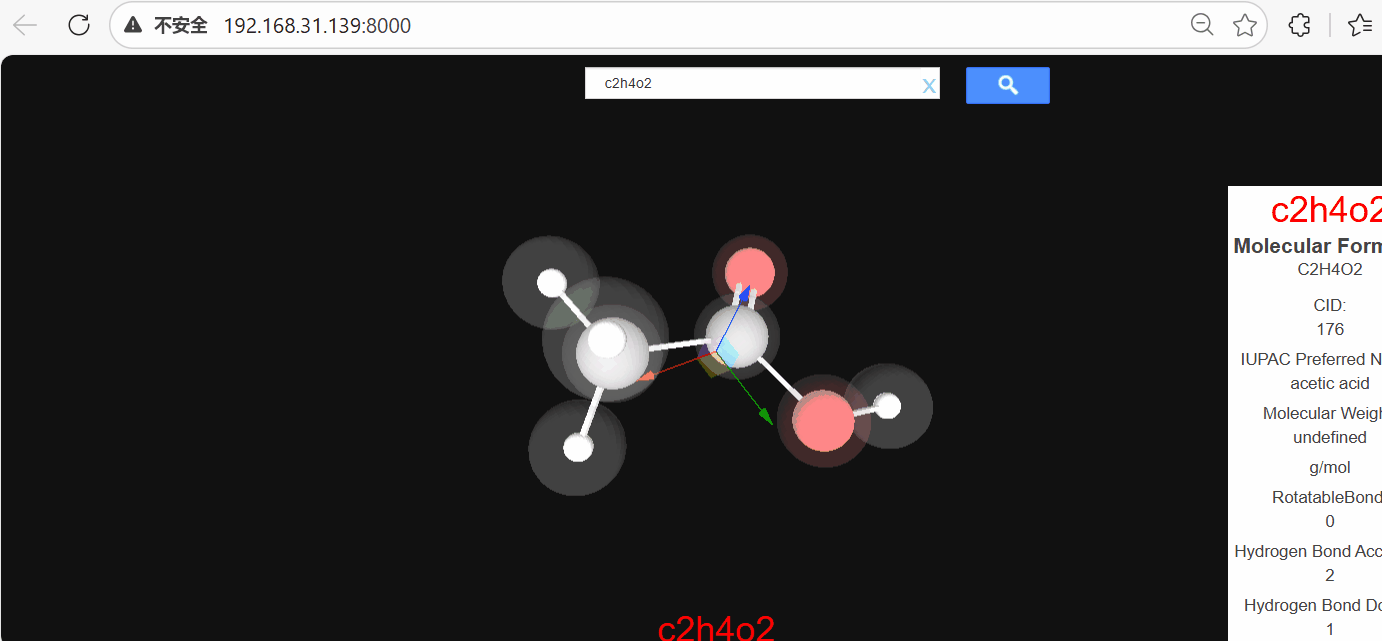Click the large methyl carbon atom
Image resolution: width=1382 pixels, height=641 pixels.
[x=612, y=352]
